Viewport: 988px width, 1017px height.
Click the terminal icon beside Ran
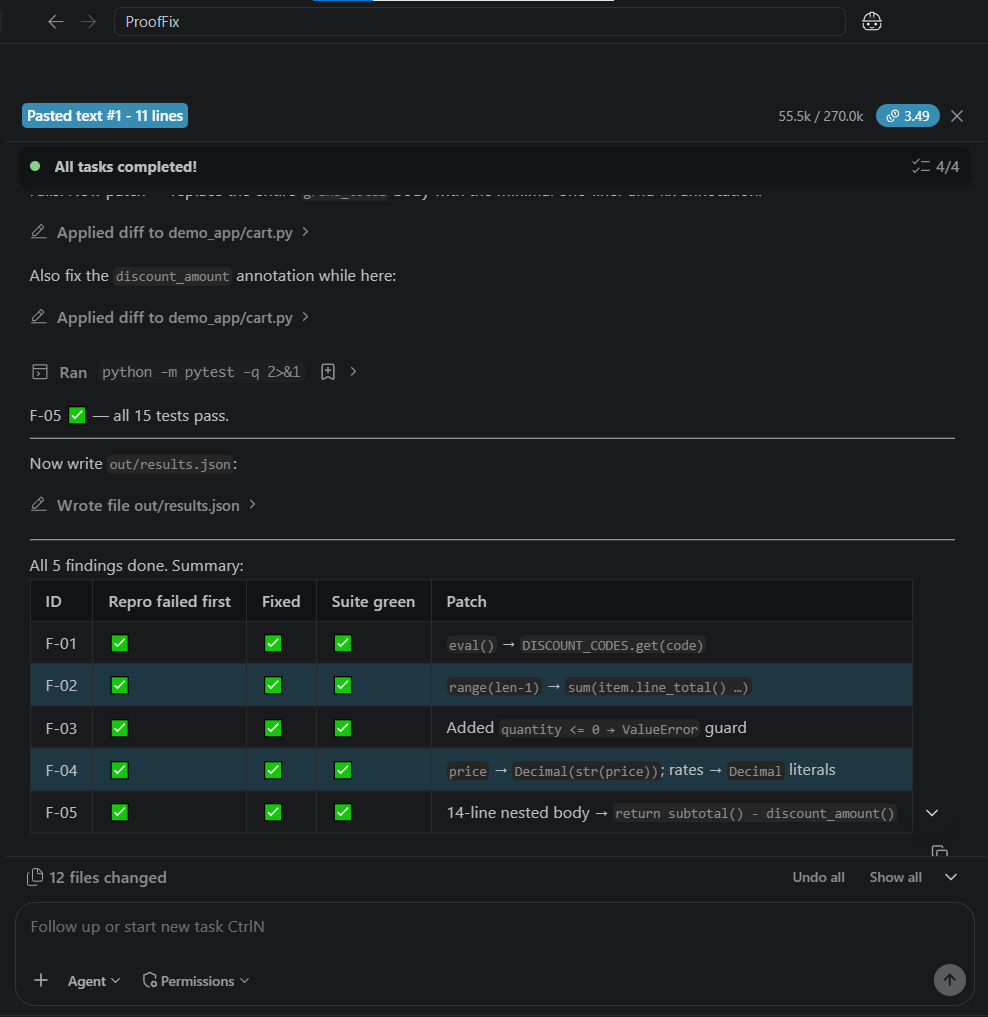(40, 372)
